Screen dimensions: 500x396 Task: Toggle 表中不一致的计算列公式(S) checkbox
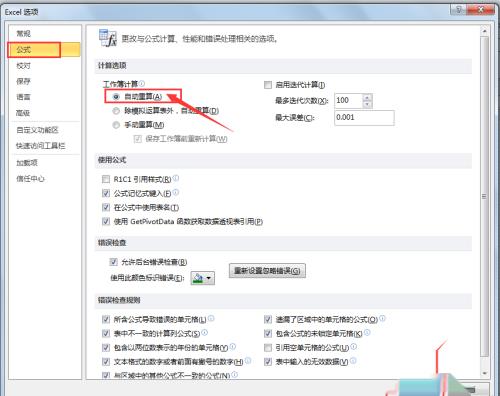(106, 333)
